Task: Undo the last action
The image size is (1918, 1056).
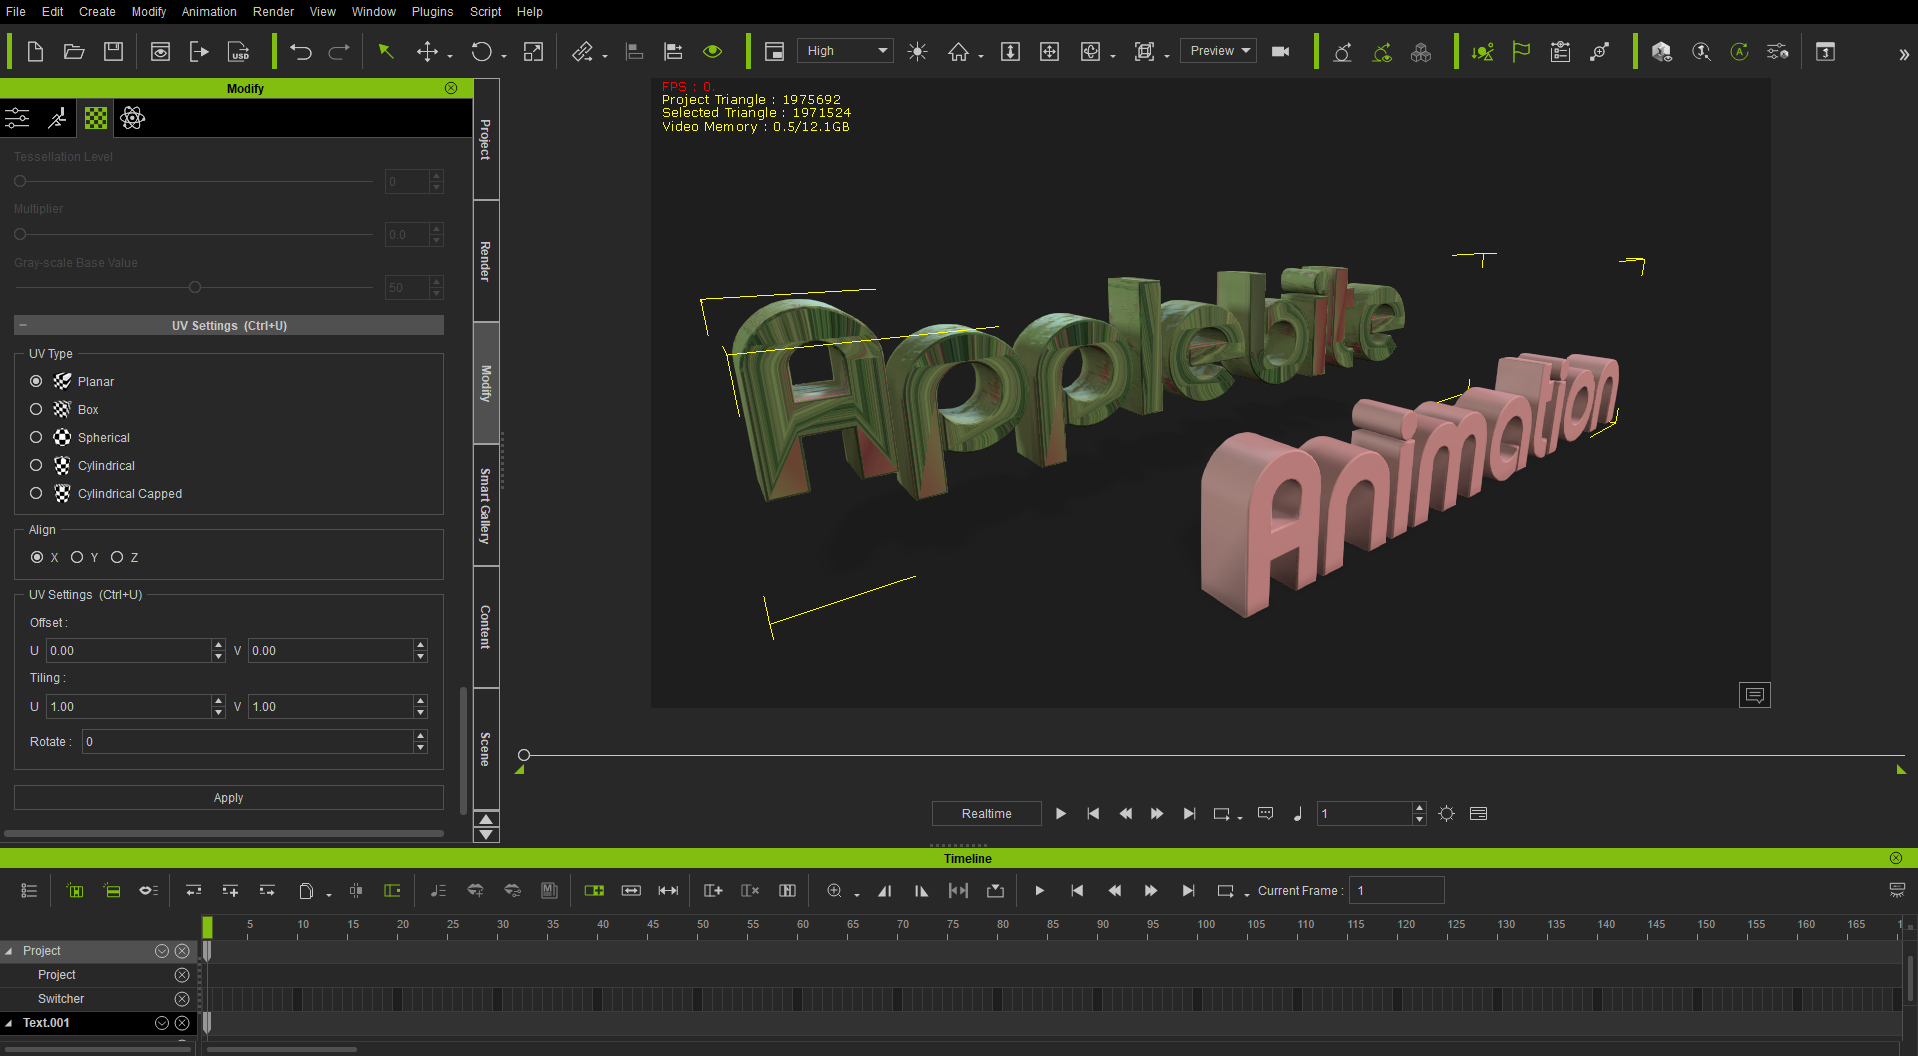Action: point(301,51)
